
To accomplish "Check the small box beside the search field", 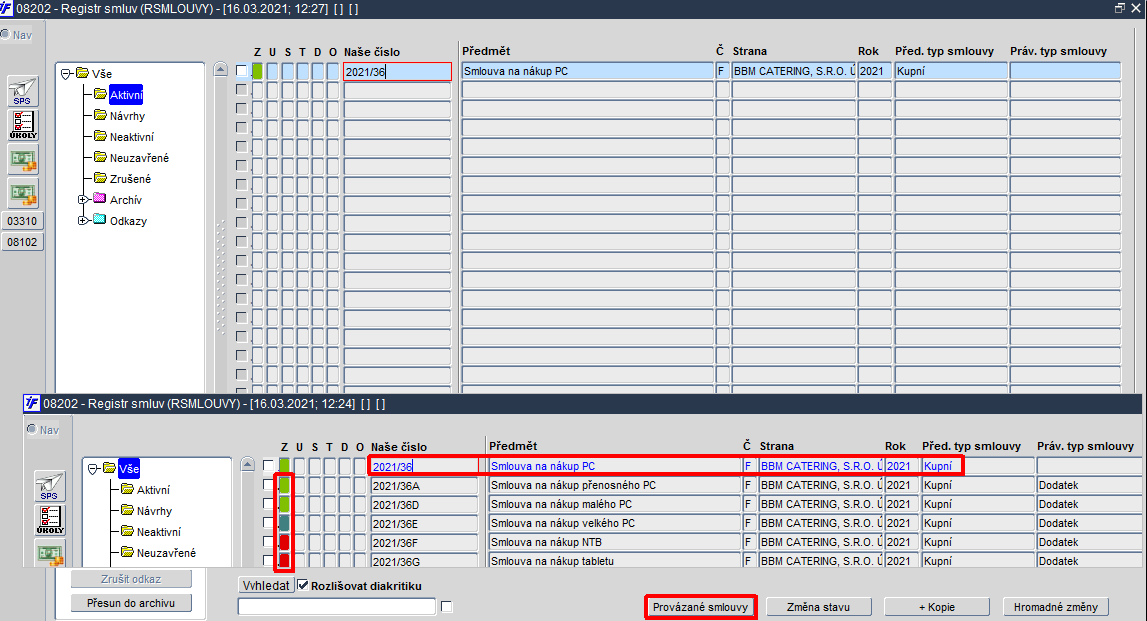I will tap(447, 606).
